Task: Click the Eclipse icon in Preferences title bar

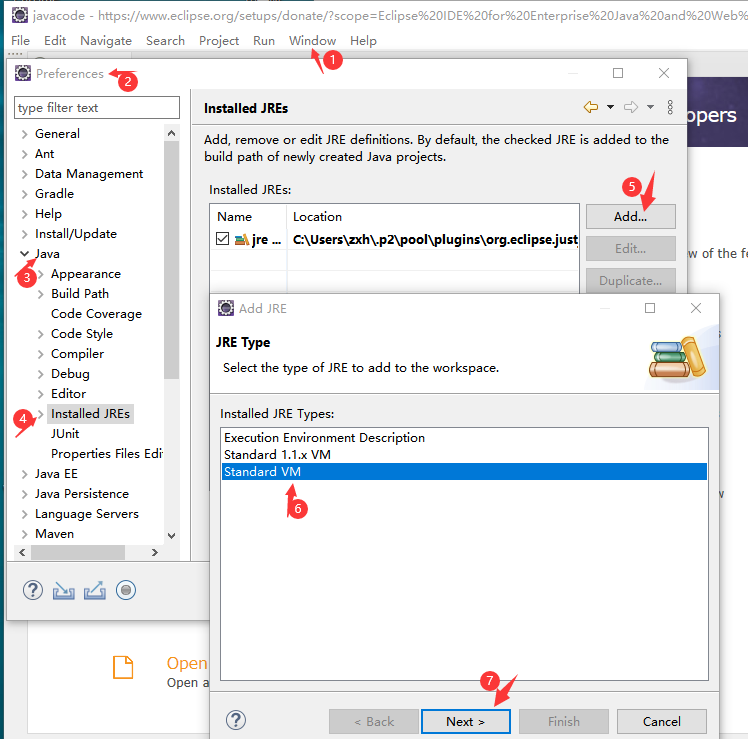Action: [22, 73]
